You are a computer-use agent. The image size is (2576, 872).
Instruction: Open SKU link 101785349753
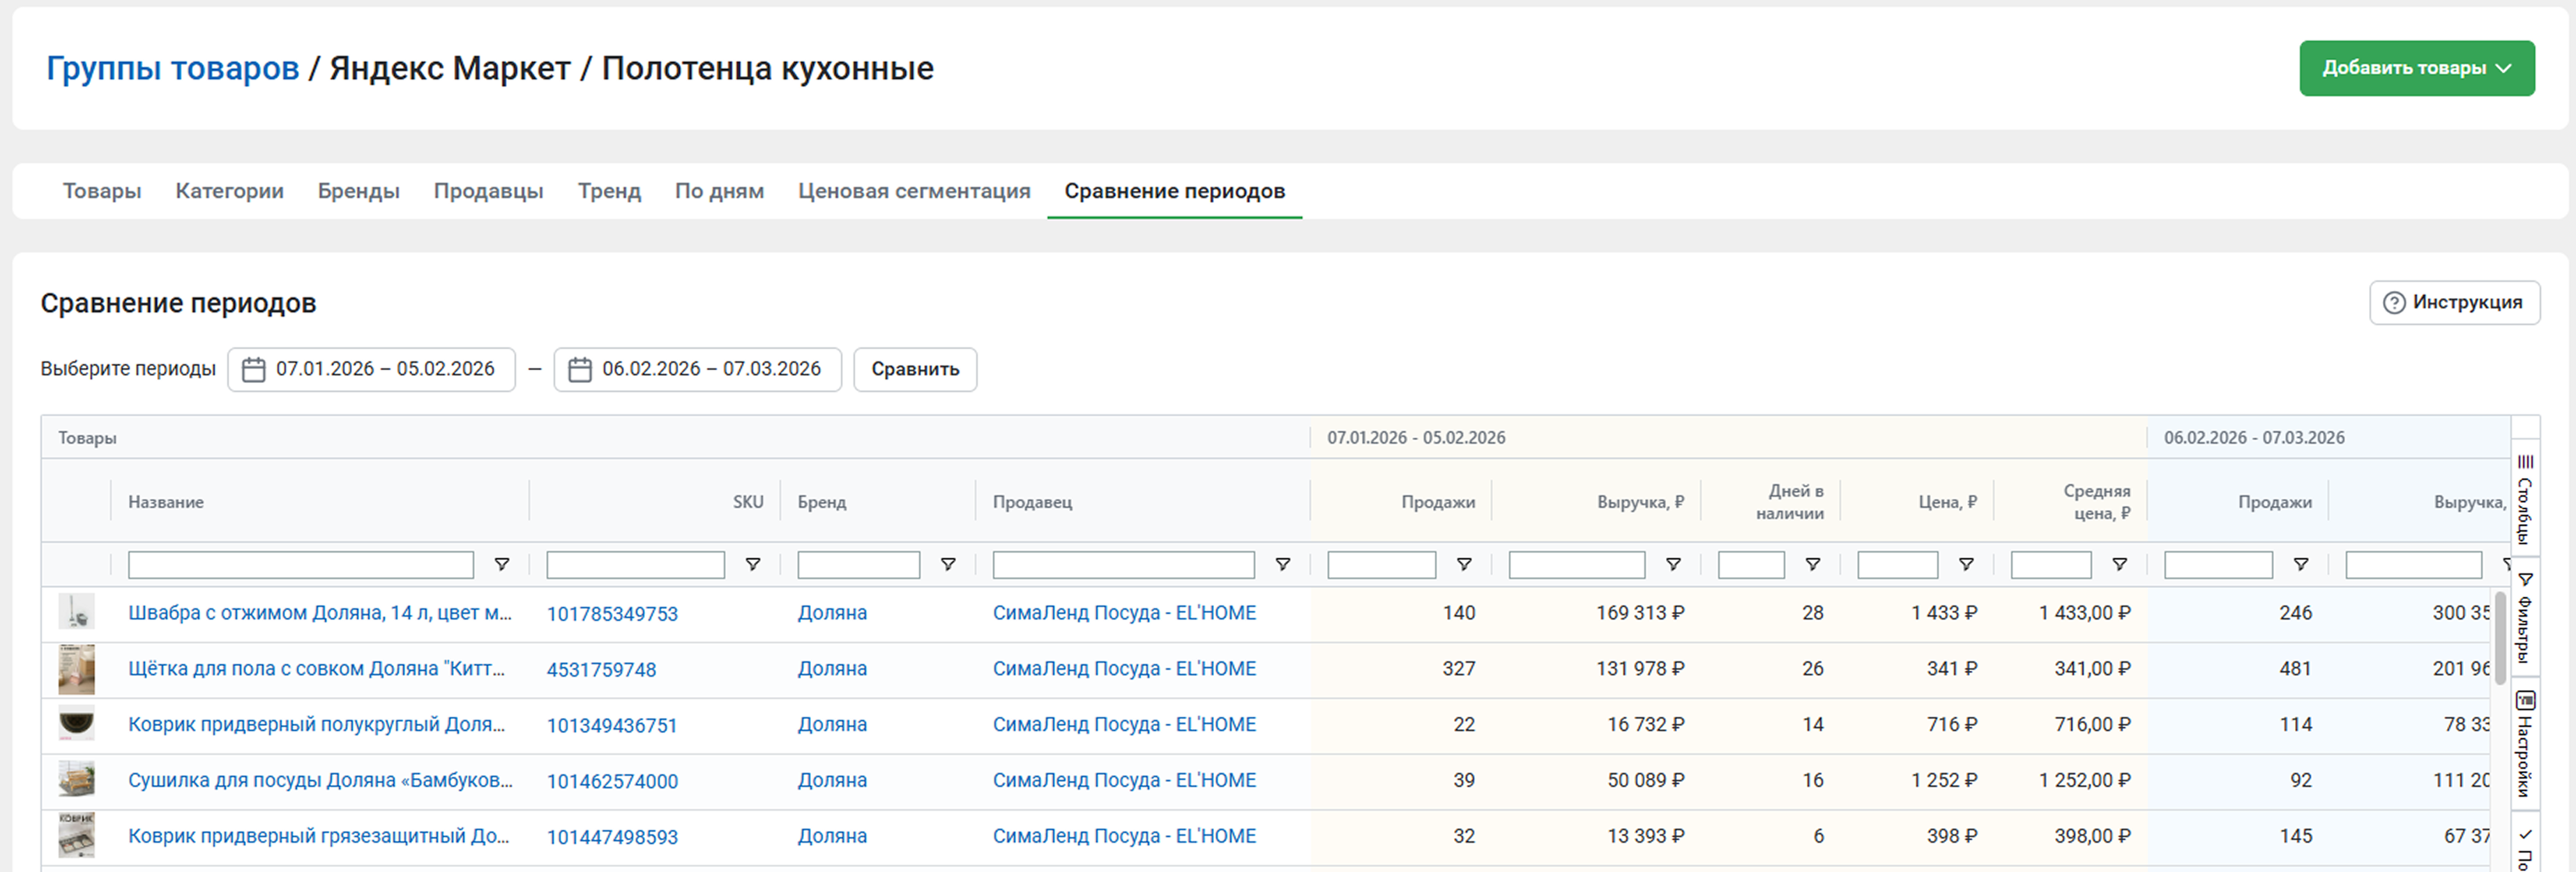[611, 614]
